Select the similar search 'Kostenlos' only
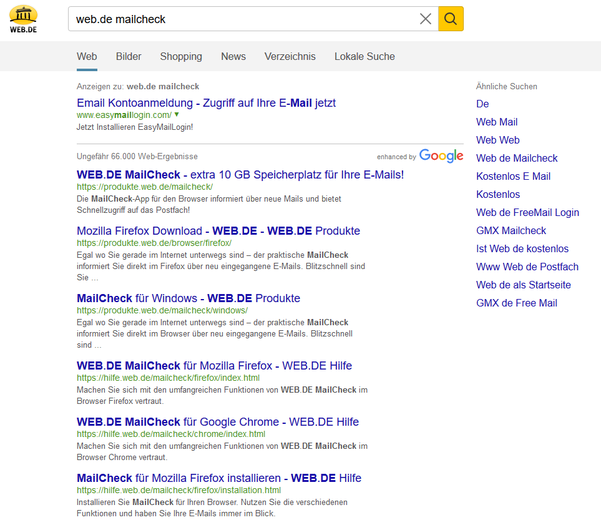Screen dimensions: 601x525 498,194
